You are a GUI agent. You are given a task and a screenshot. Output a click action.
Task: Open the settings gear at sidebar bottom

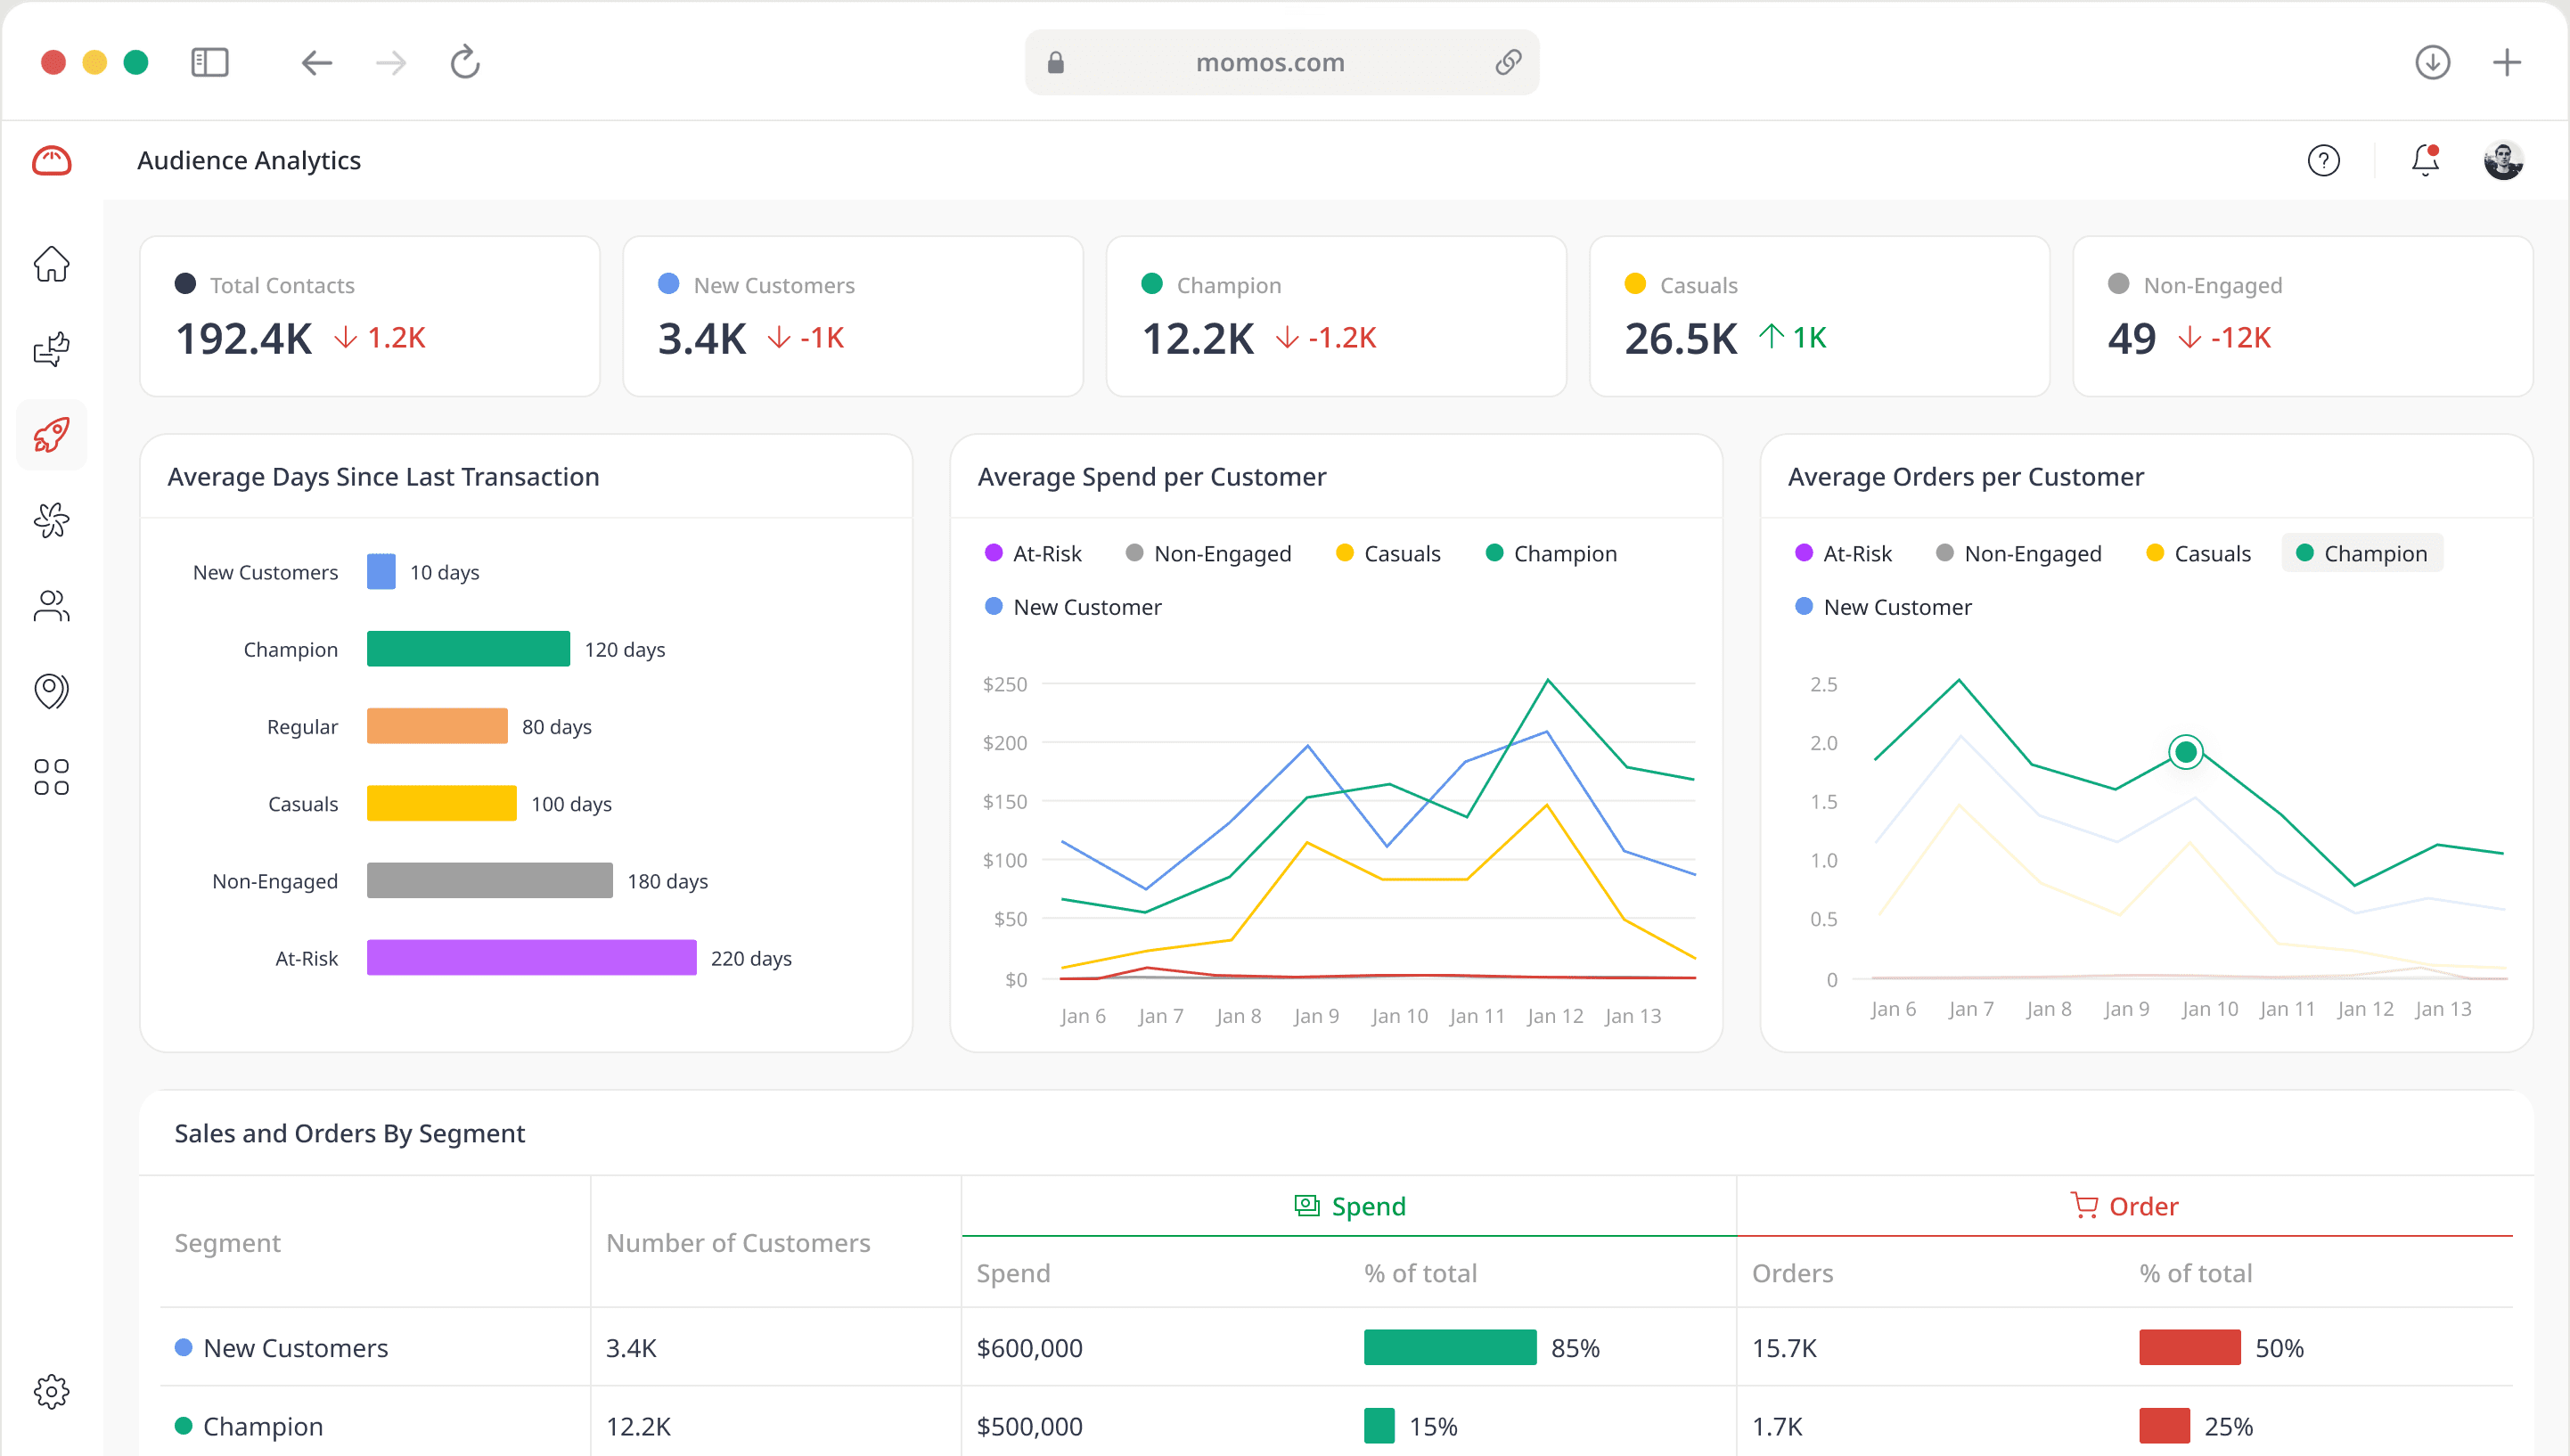(51, 1391)
